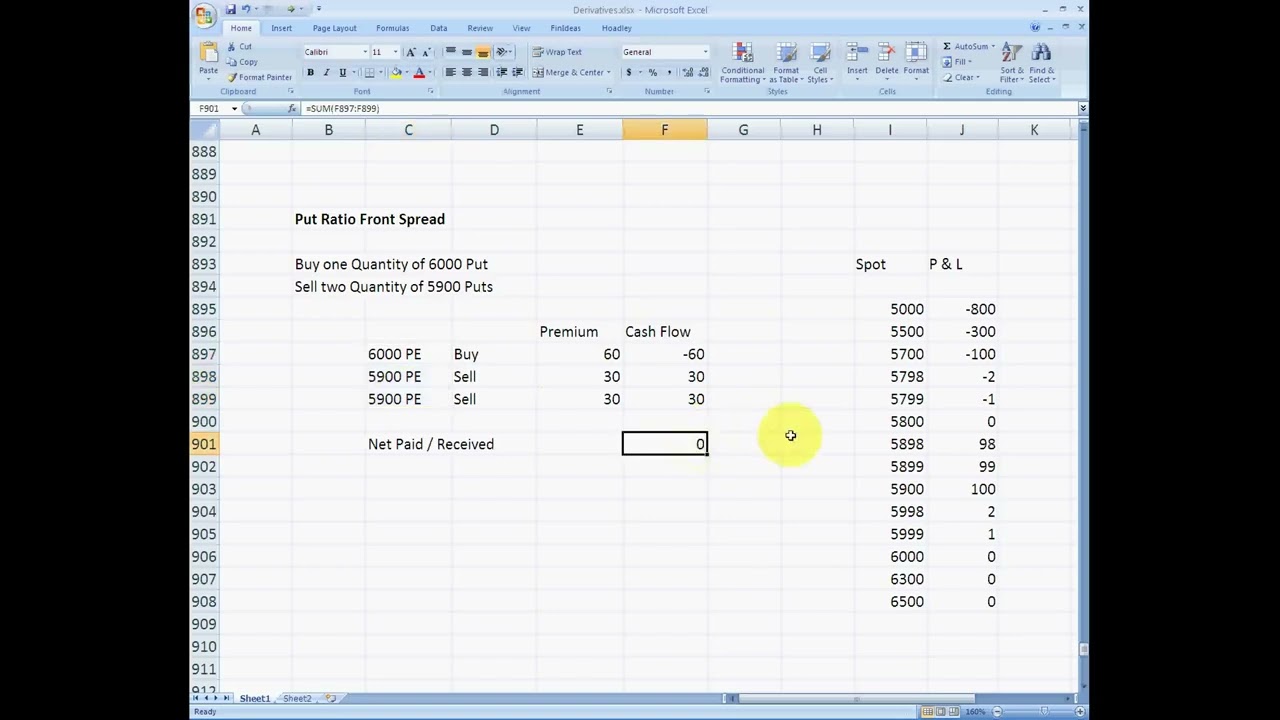Apply the Fill Color bucket
Image resolution: width=1280 pixels, height=720 pixels.
click(x=396, y=73)
